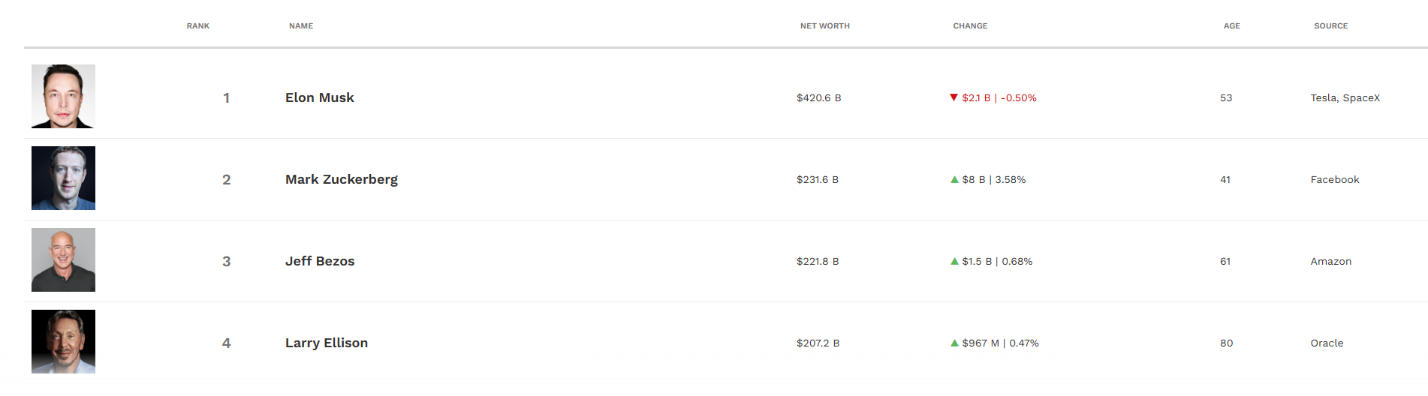
Task: Open the rank 3 profile photo
Action: 63,260
